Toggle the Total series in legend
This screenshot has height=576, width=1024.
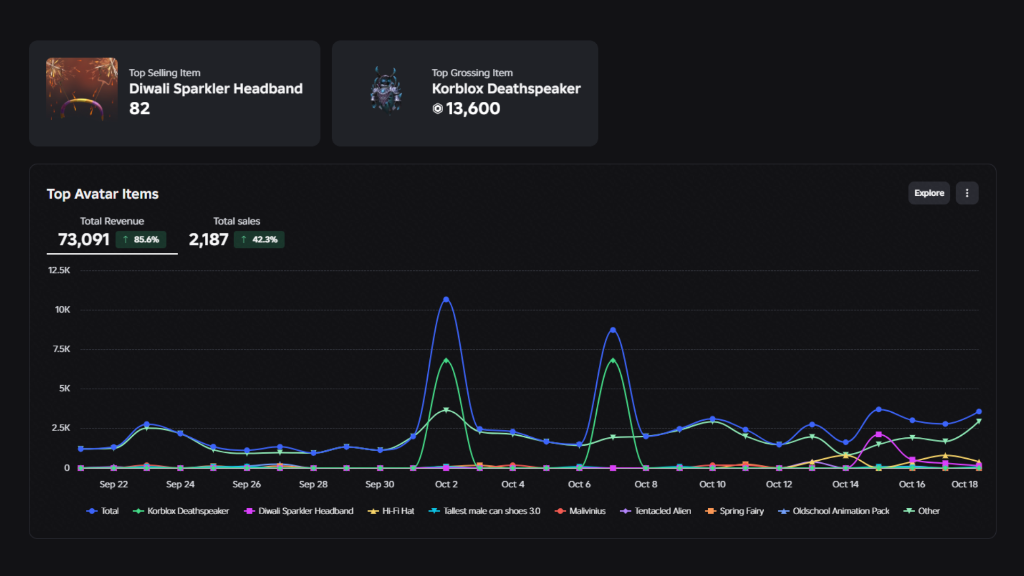click(103, 511)
